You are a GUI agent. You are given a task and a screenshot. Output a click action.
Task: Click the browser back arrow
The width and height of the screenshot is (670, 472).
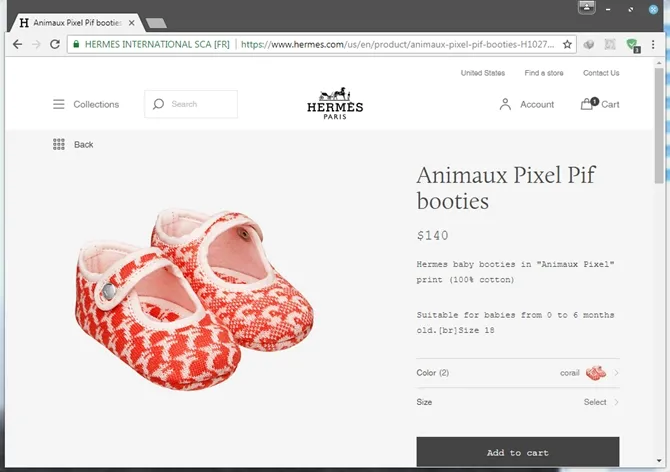pyautogui.click(x=17, y=45)
